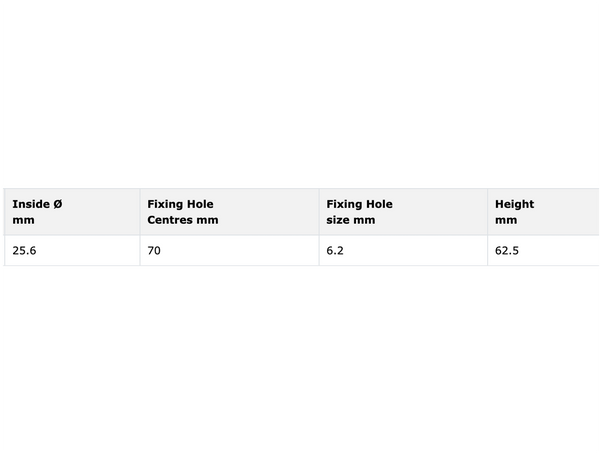Click mm text after Centres
The height and width of the screenshot is (453, 600).
(x=207, y=220)
